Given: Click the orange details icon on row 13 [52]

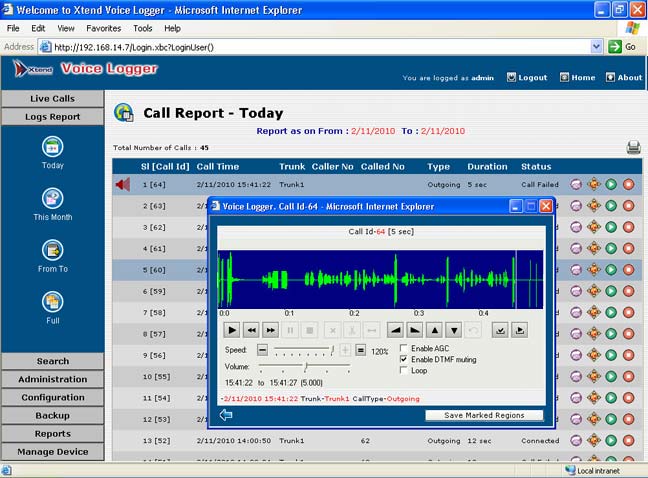Looking at the screenshot, I should (594, 440).
